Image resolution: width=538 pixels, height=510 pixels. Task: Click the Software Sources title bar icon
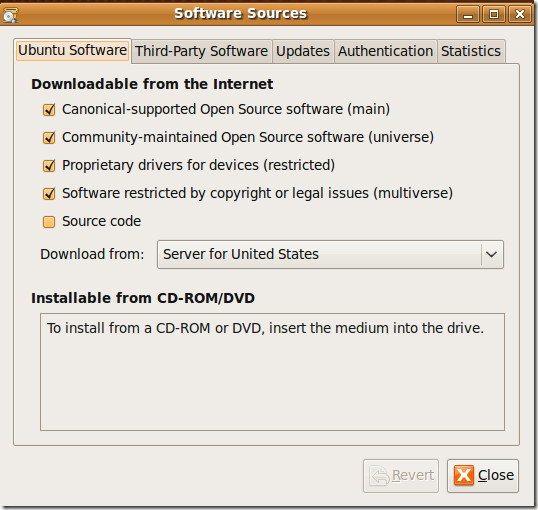click(10, 14)
